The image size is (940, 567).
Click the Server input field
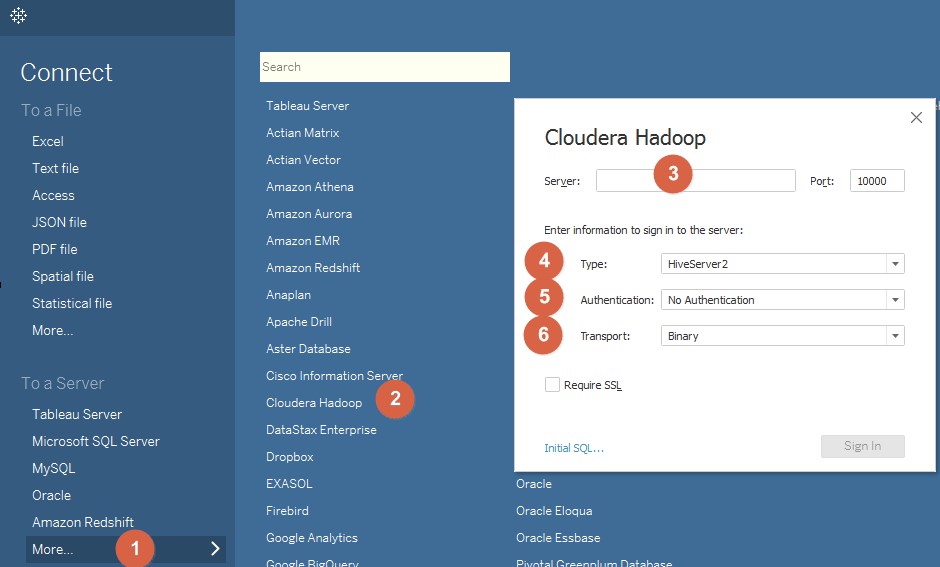695,180
